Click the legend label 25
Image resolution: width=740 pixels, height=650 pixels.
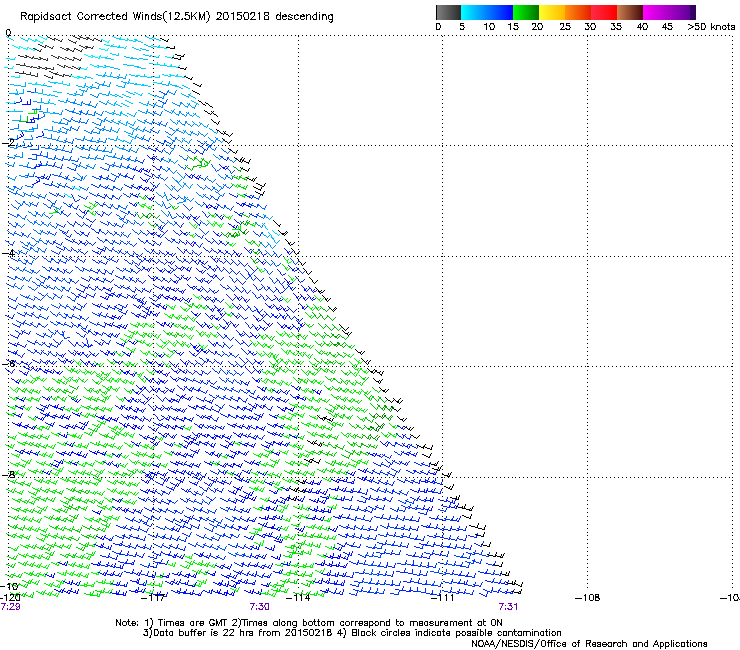click(565, 27)
